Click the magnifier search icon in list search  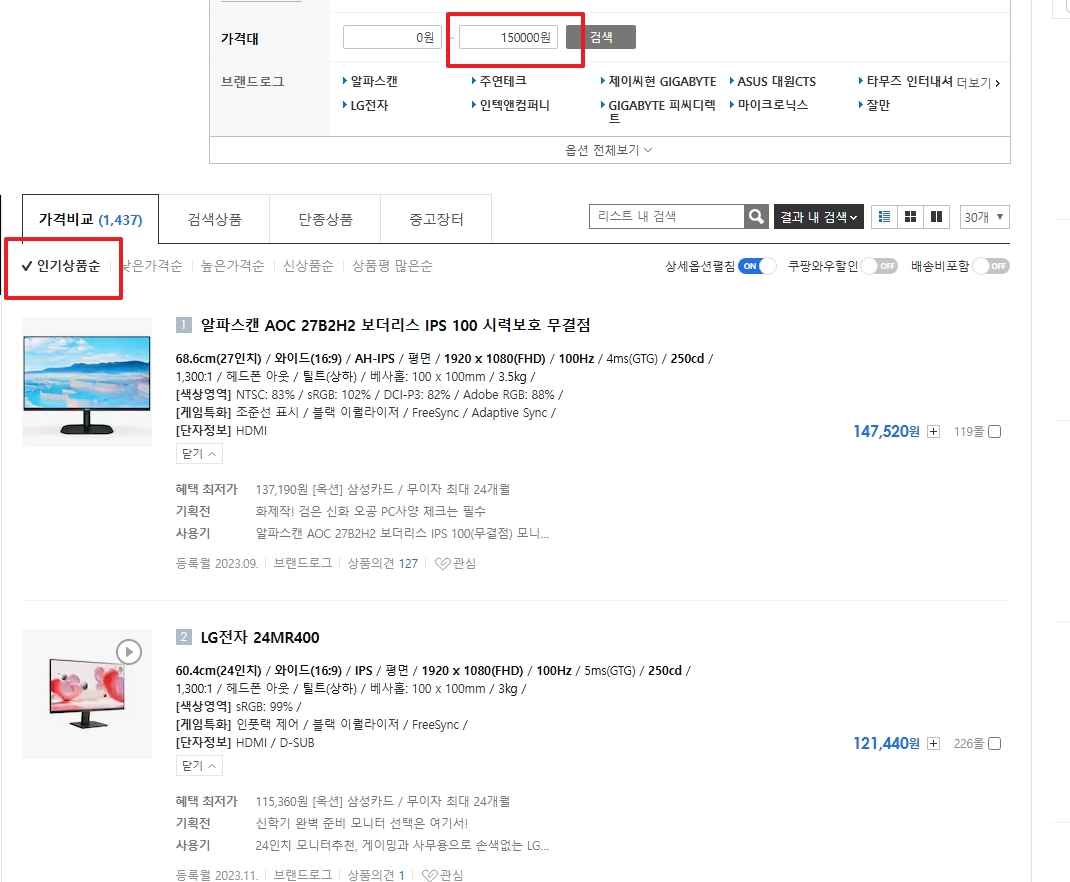coord(756,216)
